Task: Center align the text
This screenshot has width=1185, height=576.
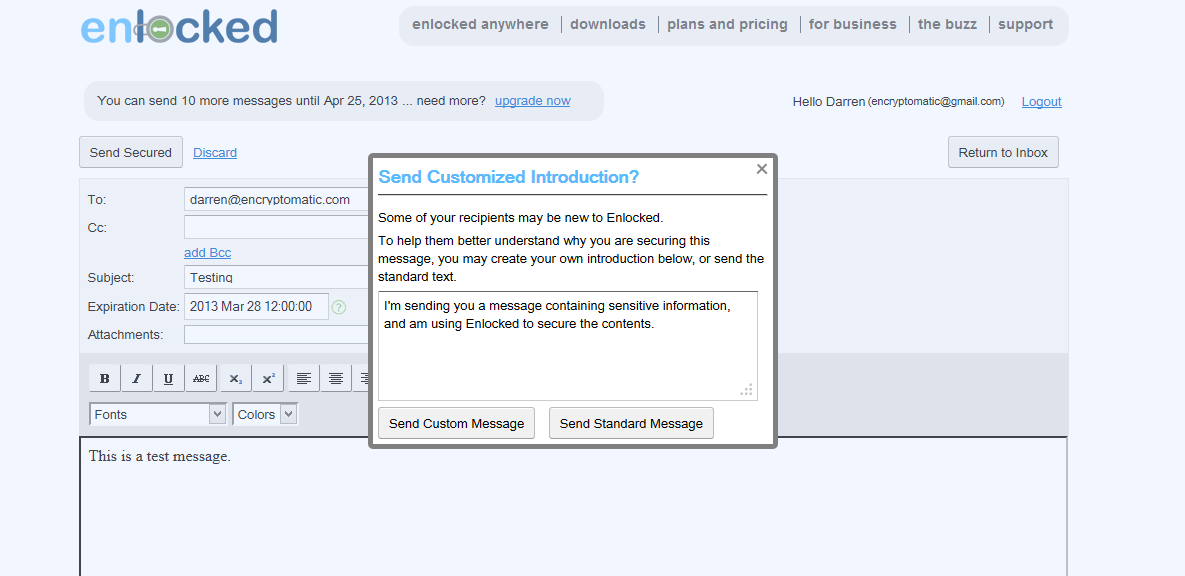Action: pyautogui.click(x=336, y=379)
